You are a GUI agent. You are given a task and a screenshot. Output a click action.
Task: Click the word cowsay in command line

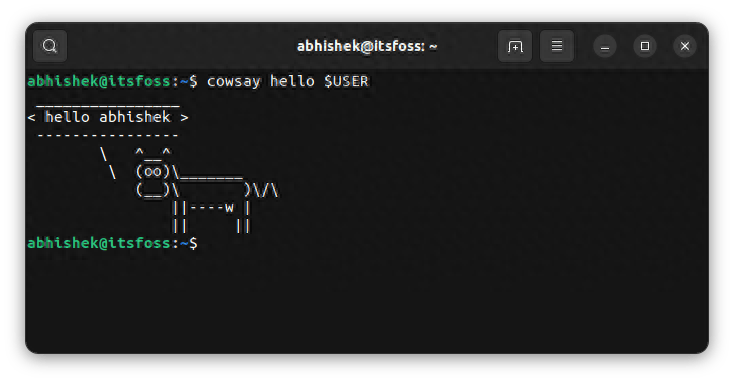tap(234, 81)
